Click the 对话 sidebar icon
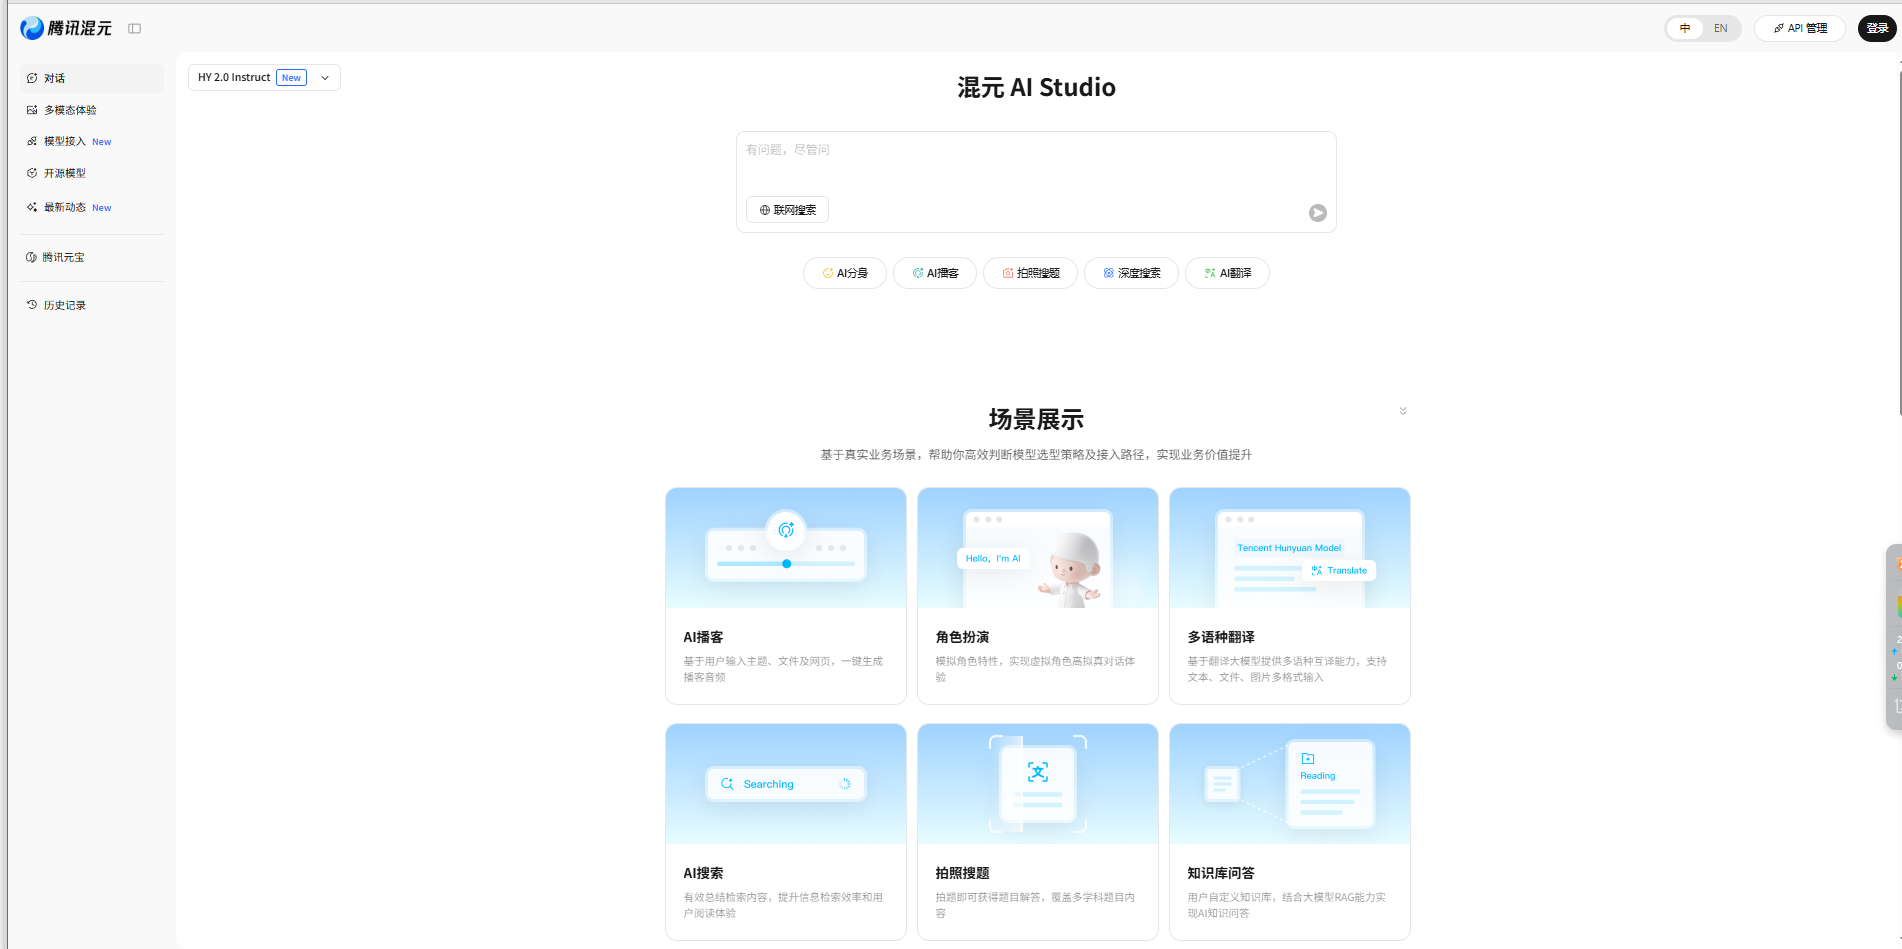Viewport: 1902px width, 949px height. pos(32,78)
